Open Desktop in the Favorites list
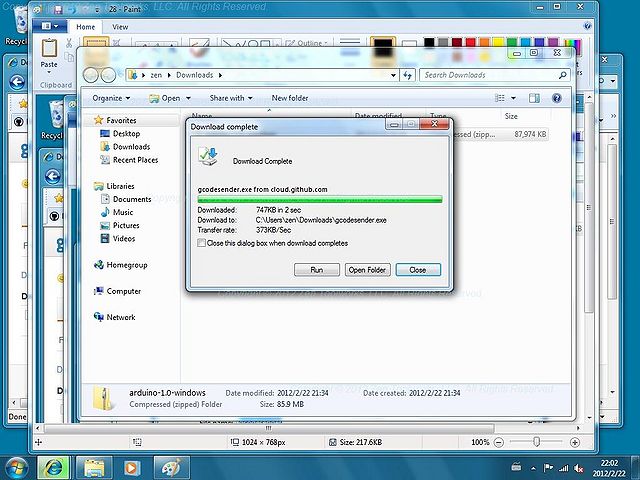The width and height of the screenshot is (640, 480). click(120, 133)
